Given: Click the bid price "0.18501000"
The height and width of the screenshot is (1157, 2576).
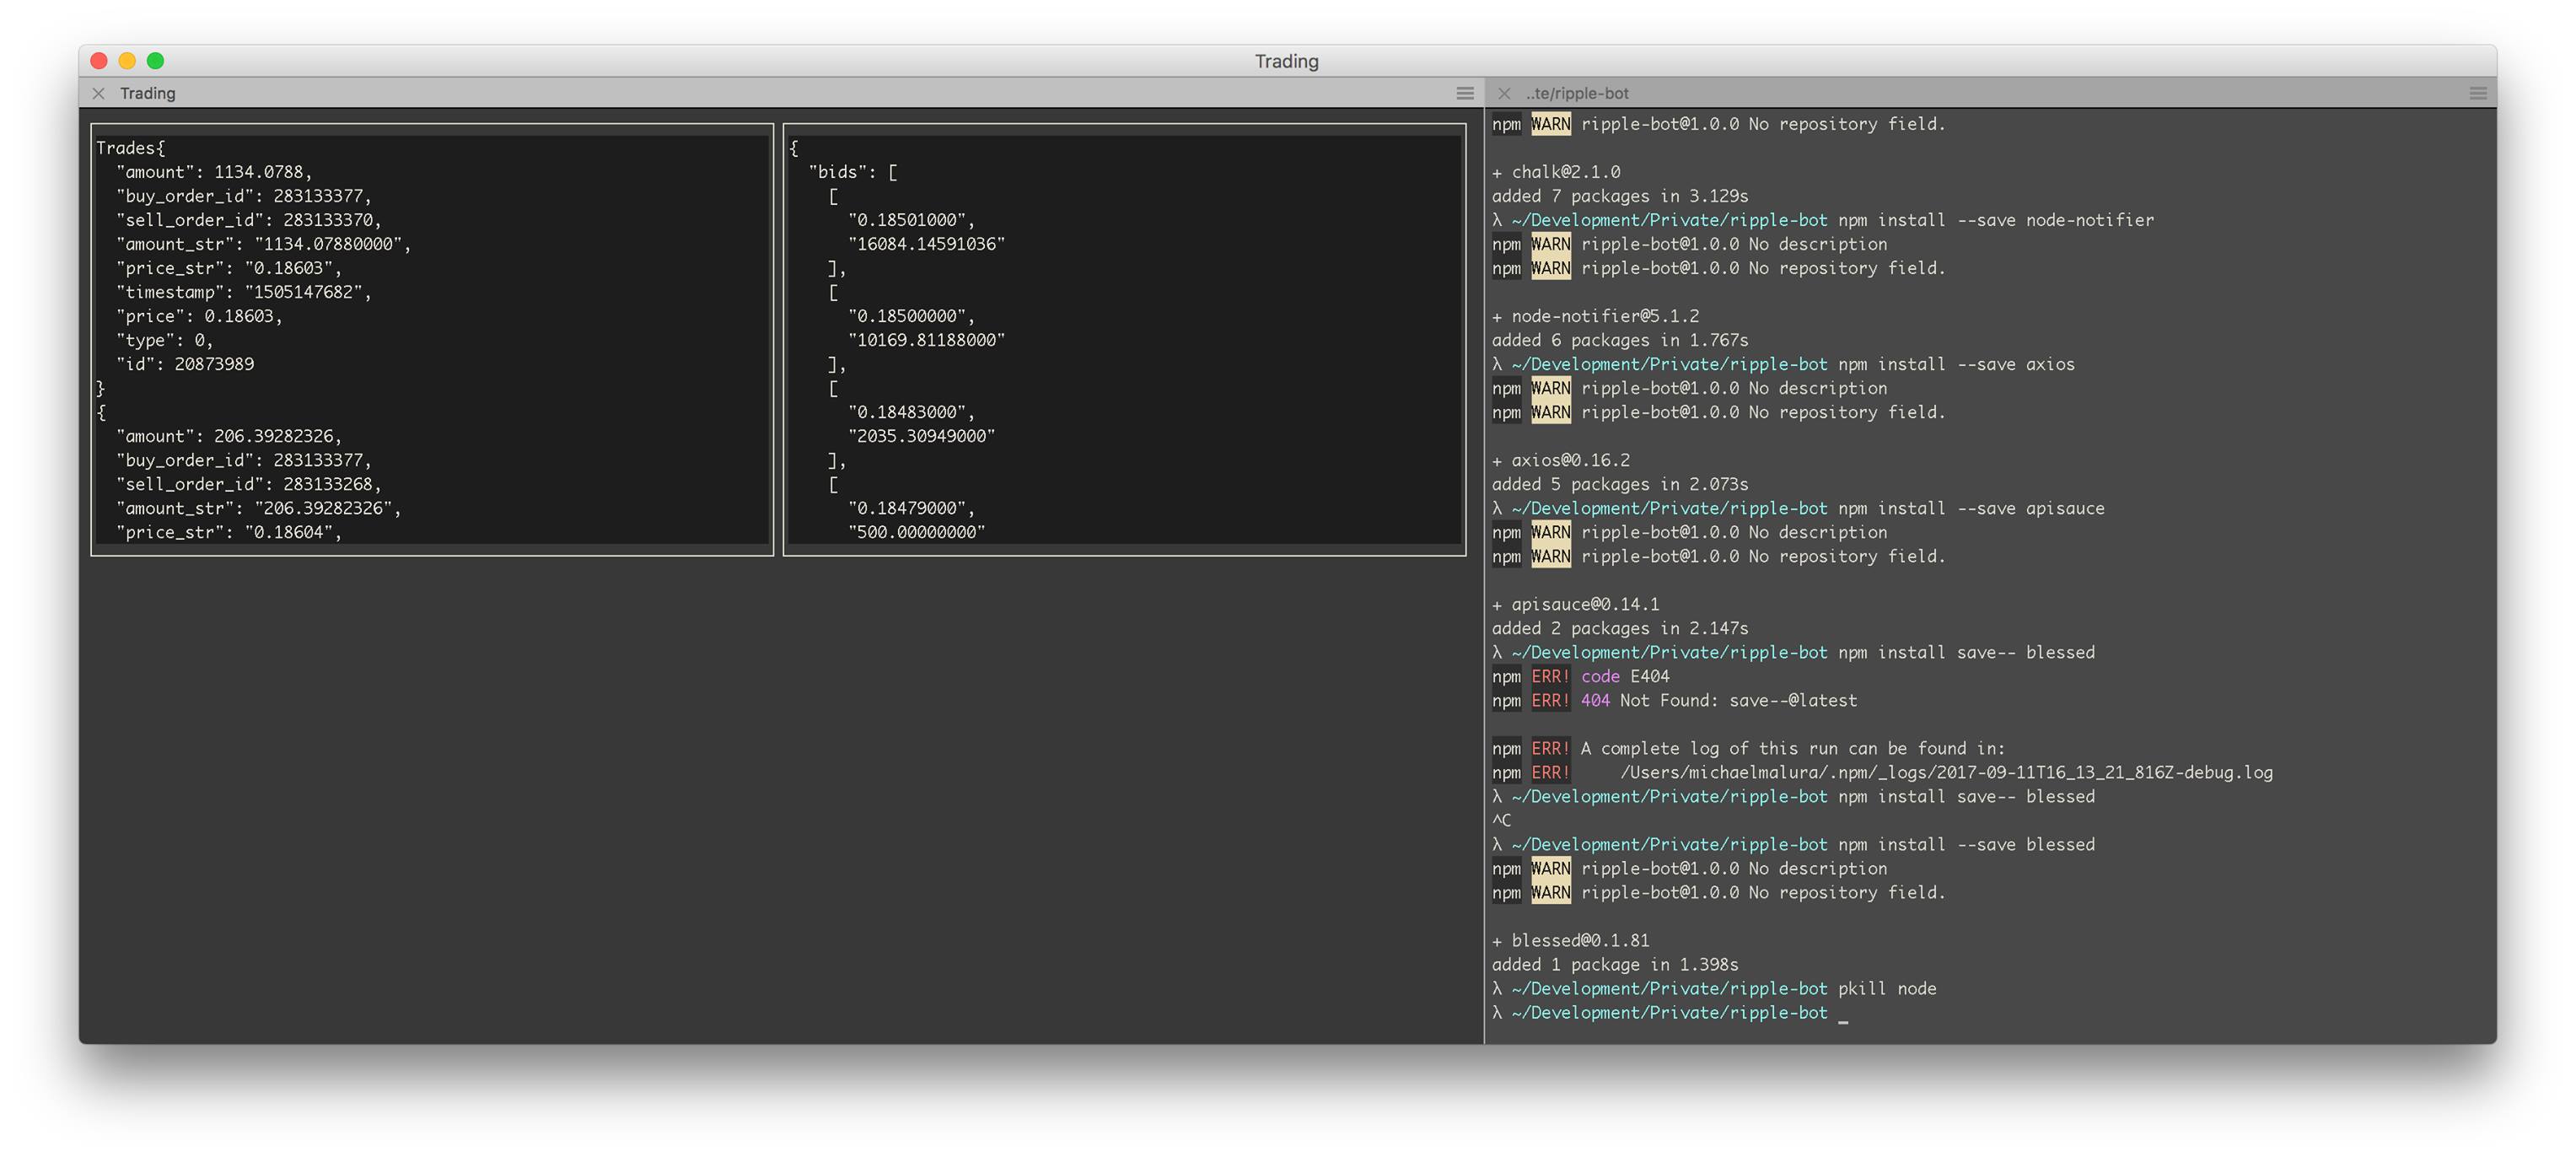Looking at the screenshot, I should click(x=911, y=220).
